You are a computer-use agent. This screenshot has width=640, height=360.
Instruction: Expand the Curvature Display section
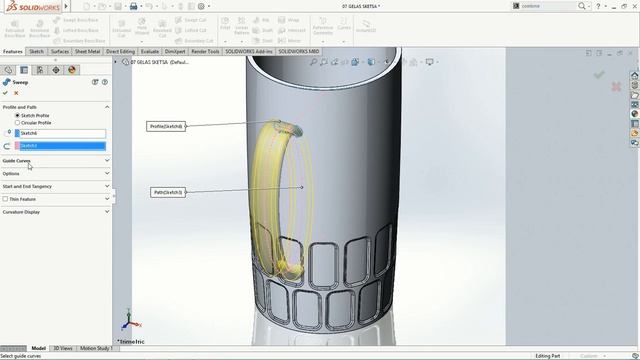pos(107,212)
